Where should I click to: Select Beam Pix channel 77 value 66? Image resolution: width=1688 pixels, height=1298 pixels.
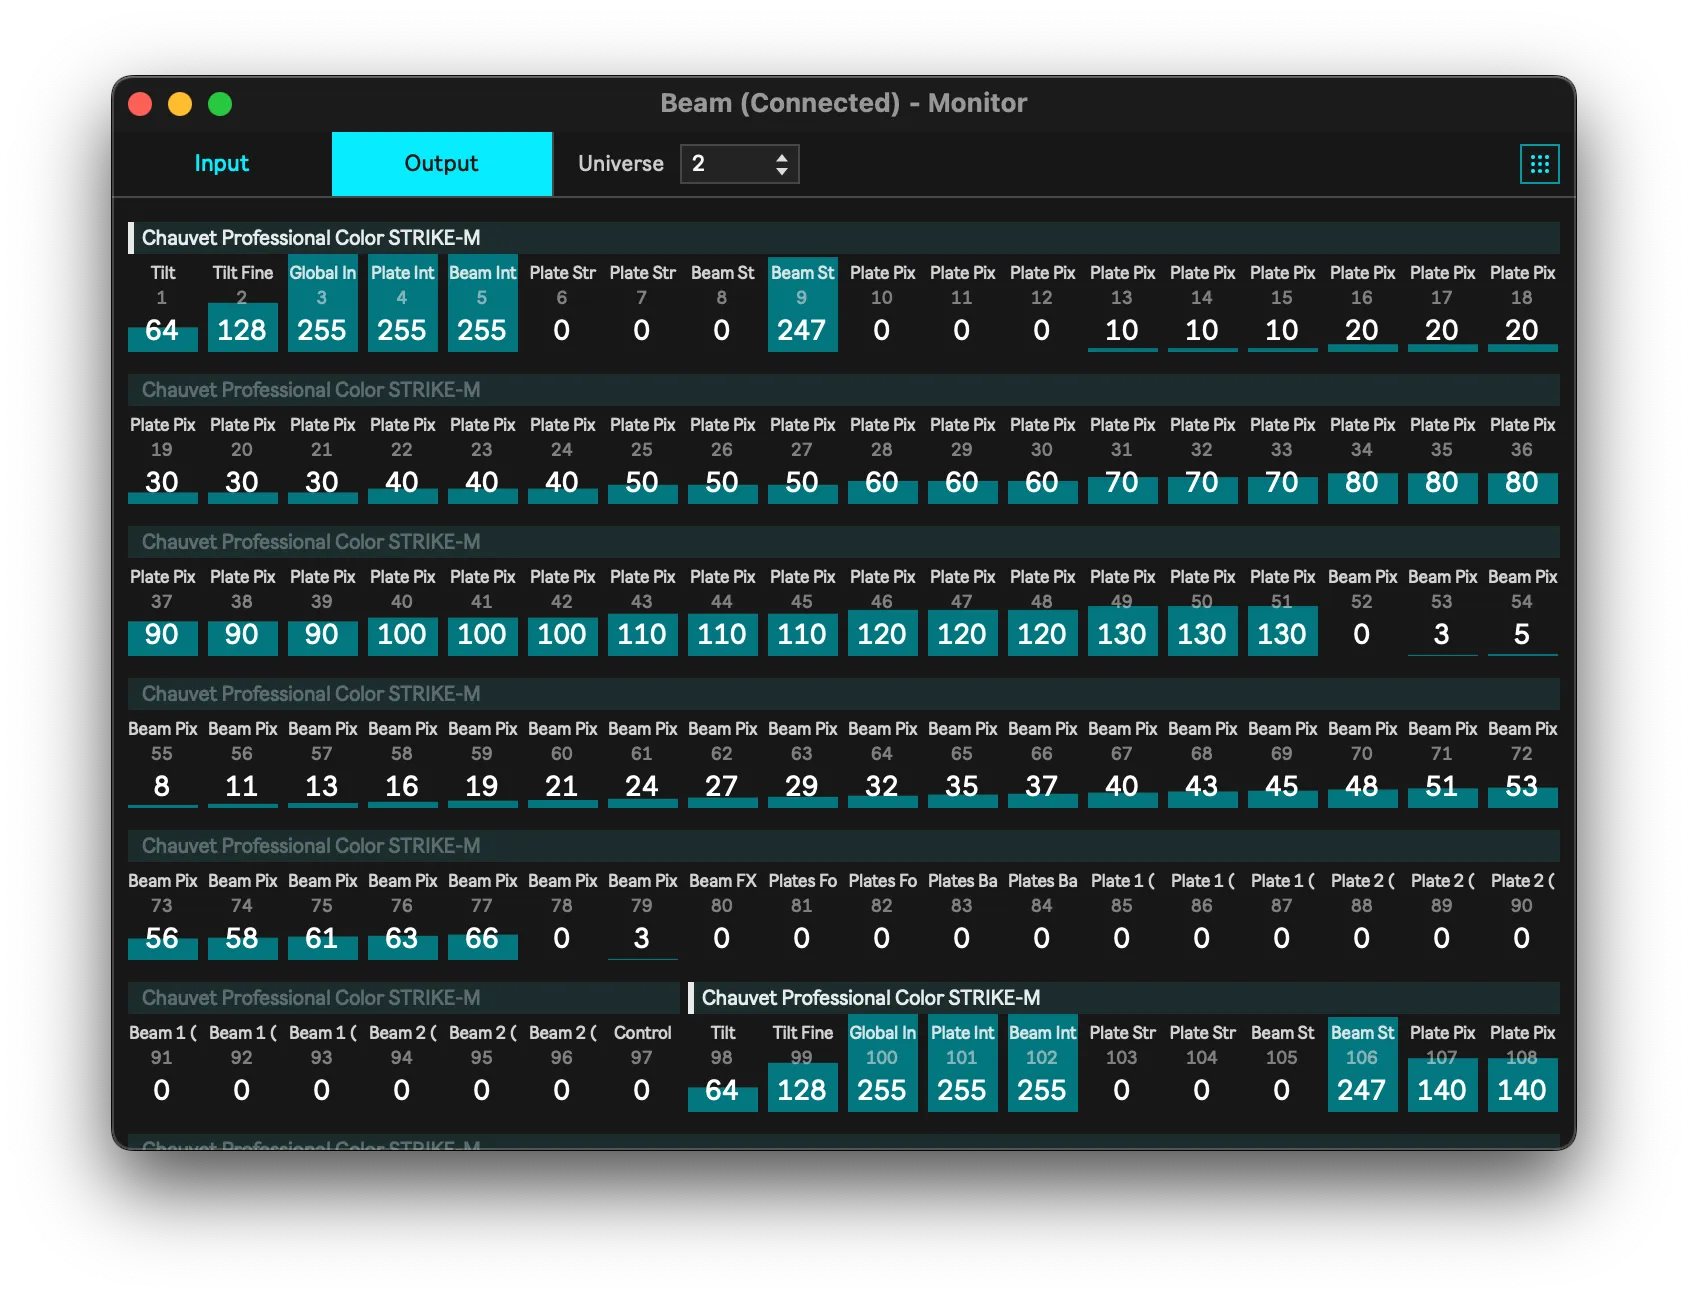(482, 913)
